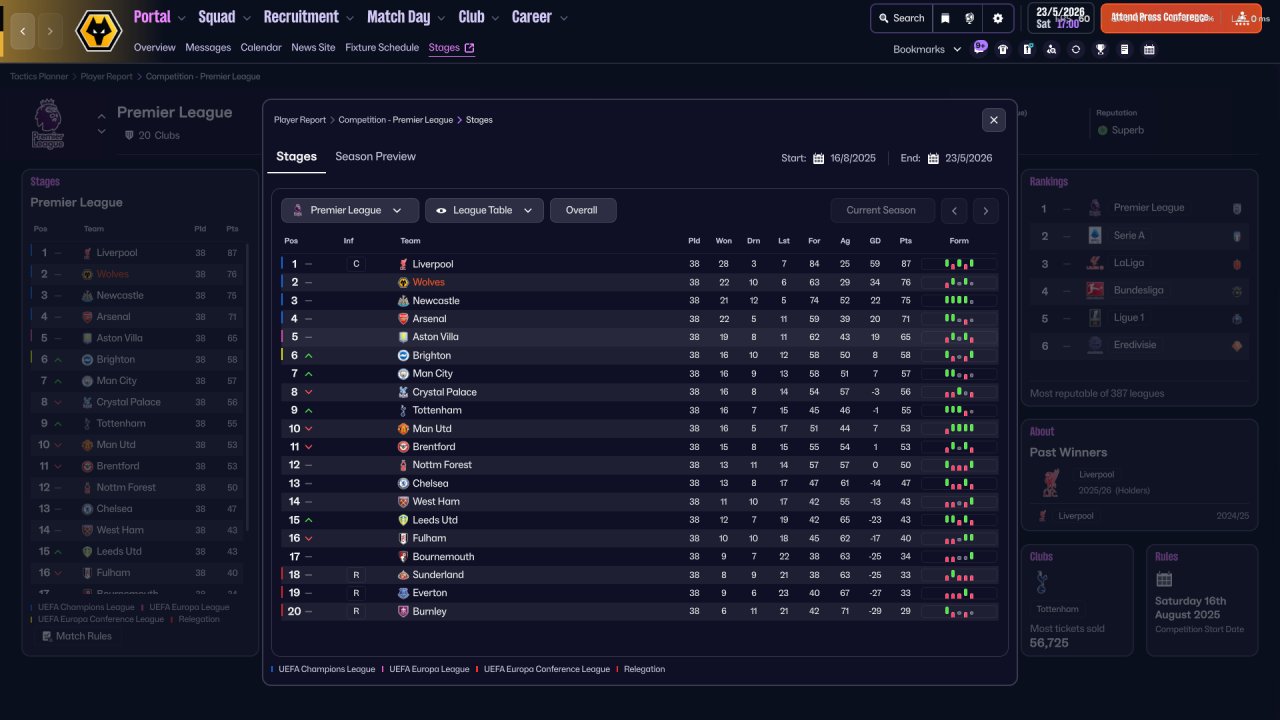The height and width of the screenshot is (720, 1280).
Task: Click the Search button
Action: [x=901, y=18]
